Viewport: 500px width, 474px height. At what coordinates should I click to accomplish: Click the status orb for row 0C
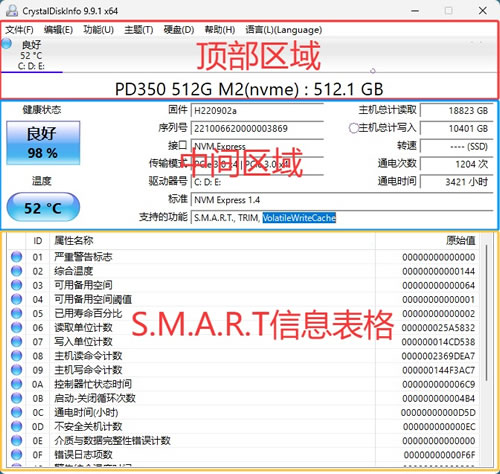coord(16,412)
